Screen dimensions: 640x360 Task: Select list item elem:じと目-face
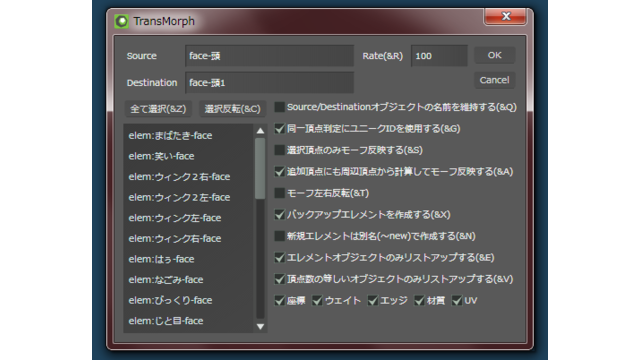coord(189,321)
